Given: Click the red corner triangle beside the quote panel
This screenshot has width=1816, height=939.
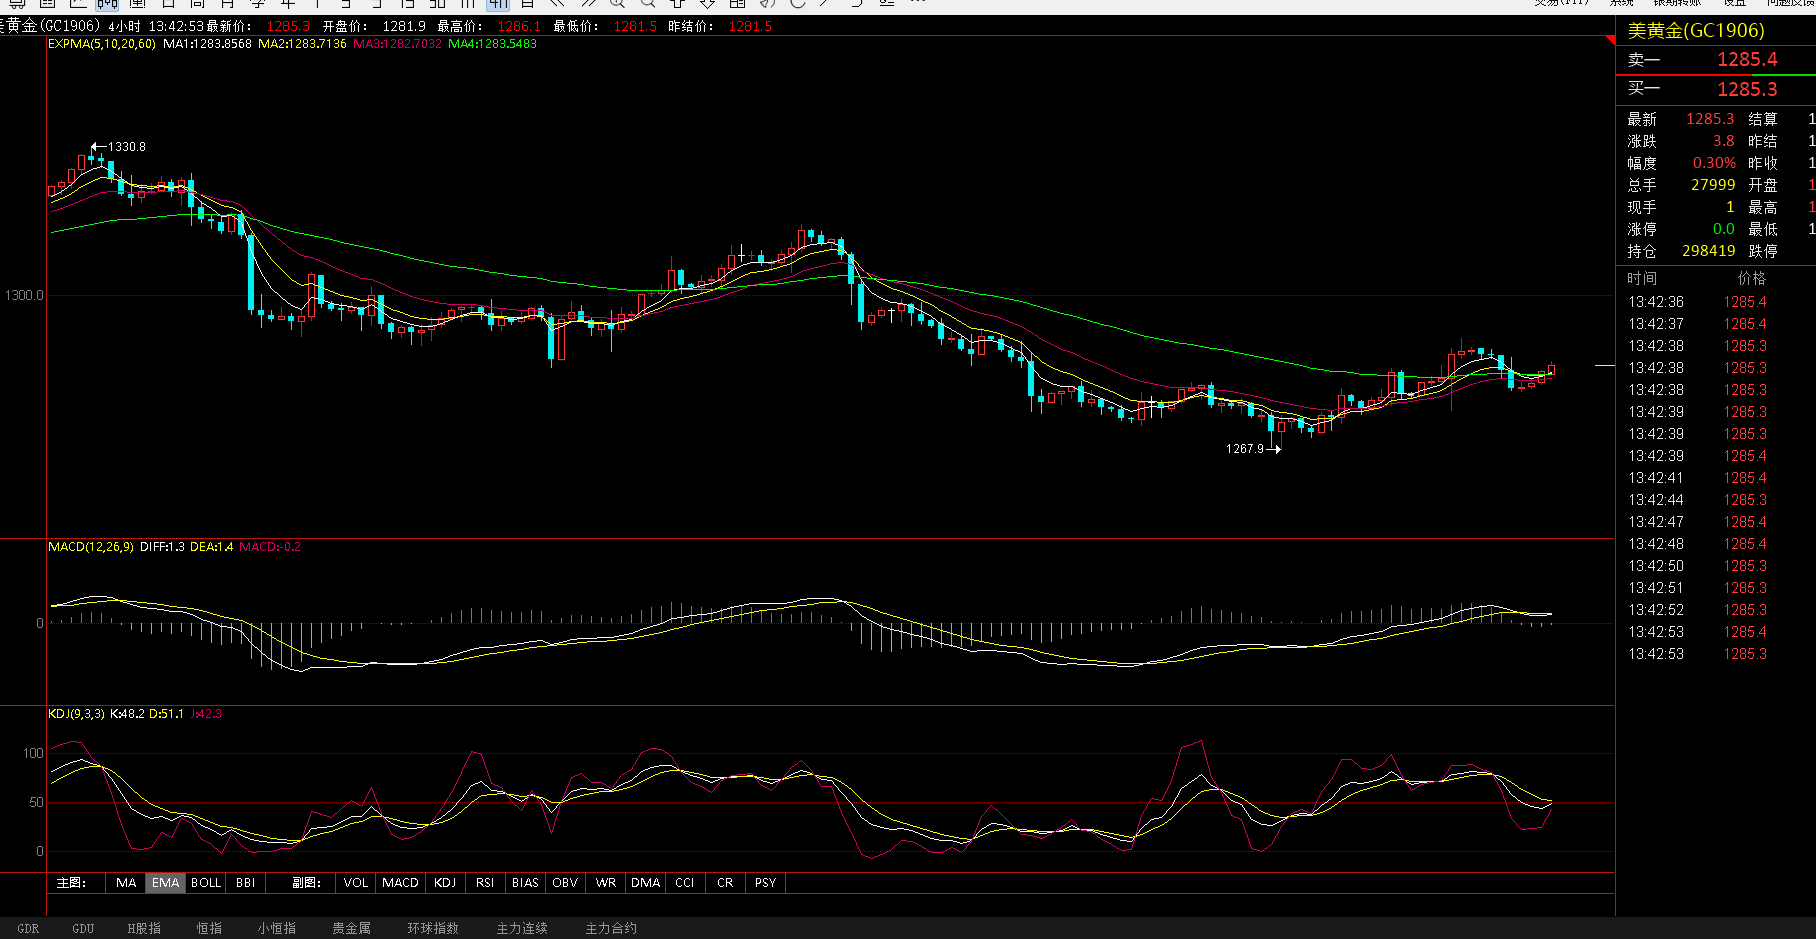Looking at the screenshot, I should coord(1610,40).
